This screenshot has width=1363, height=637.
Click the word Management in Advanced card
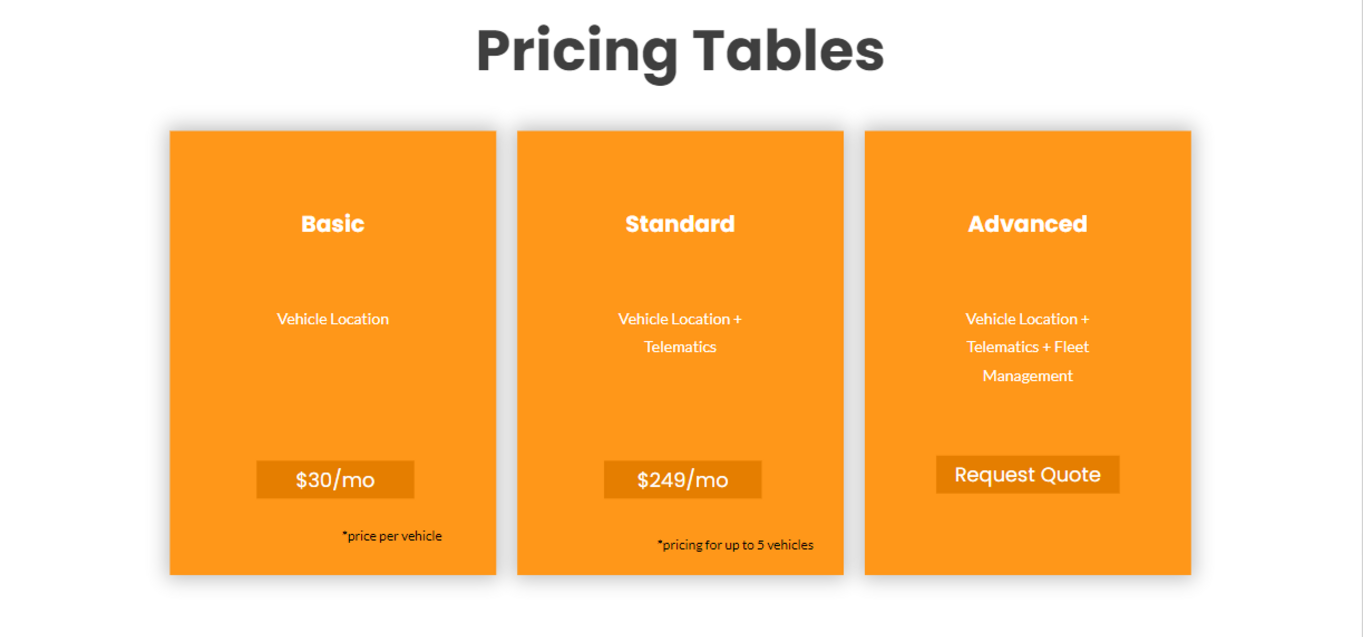click(x=1027, y=376)
